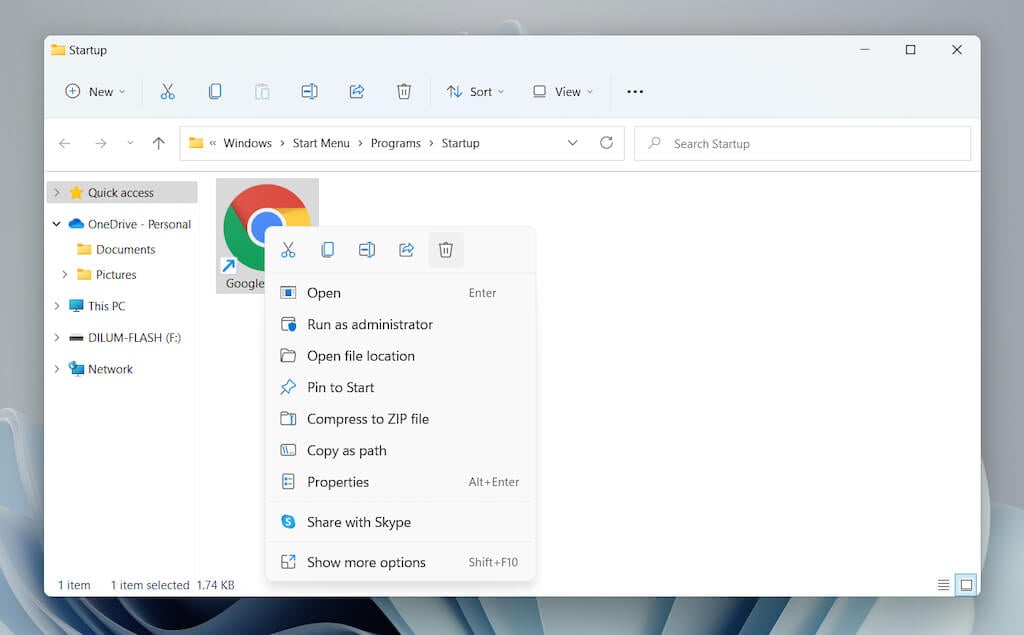Image resolution: width=1024 pixels, height=635 pixels.
Task: Click Startup in the breadcrumb path
Action: tap(460, 143)
